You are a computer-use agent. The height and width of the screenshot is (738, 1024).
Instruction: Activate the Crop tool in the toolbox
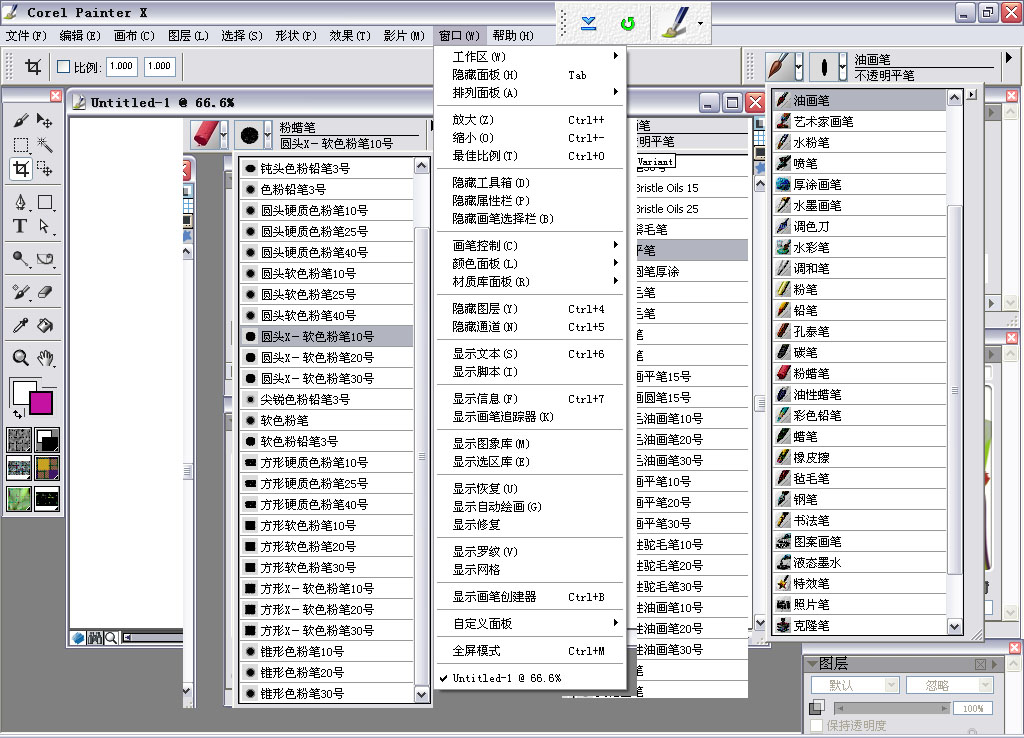click(20, 168)
